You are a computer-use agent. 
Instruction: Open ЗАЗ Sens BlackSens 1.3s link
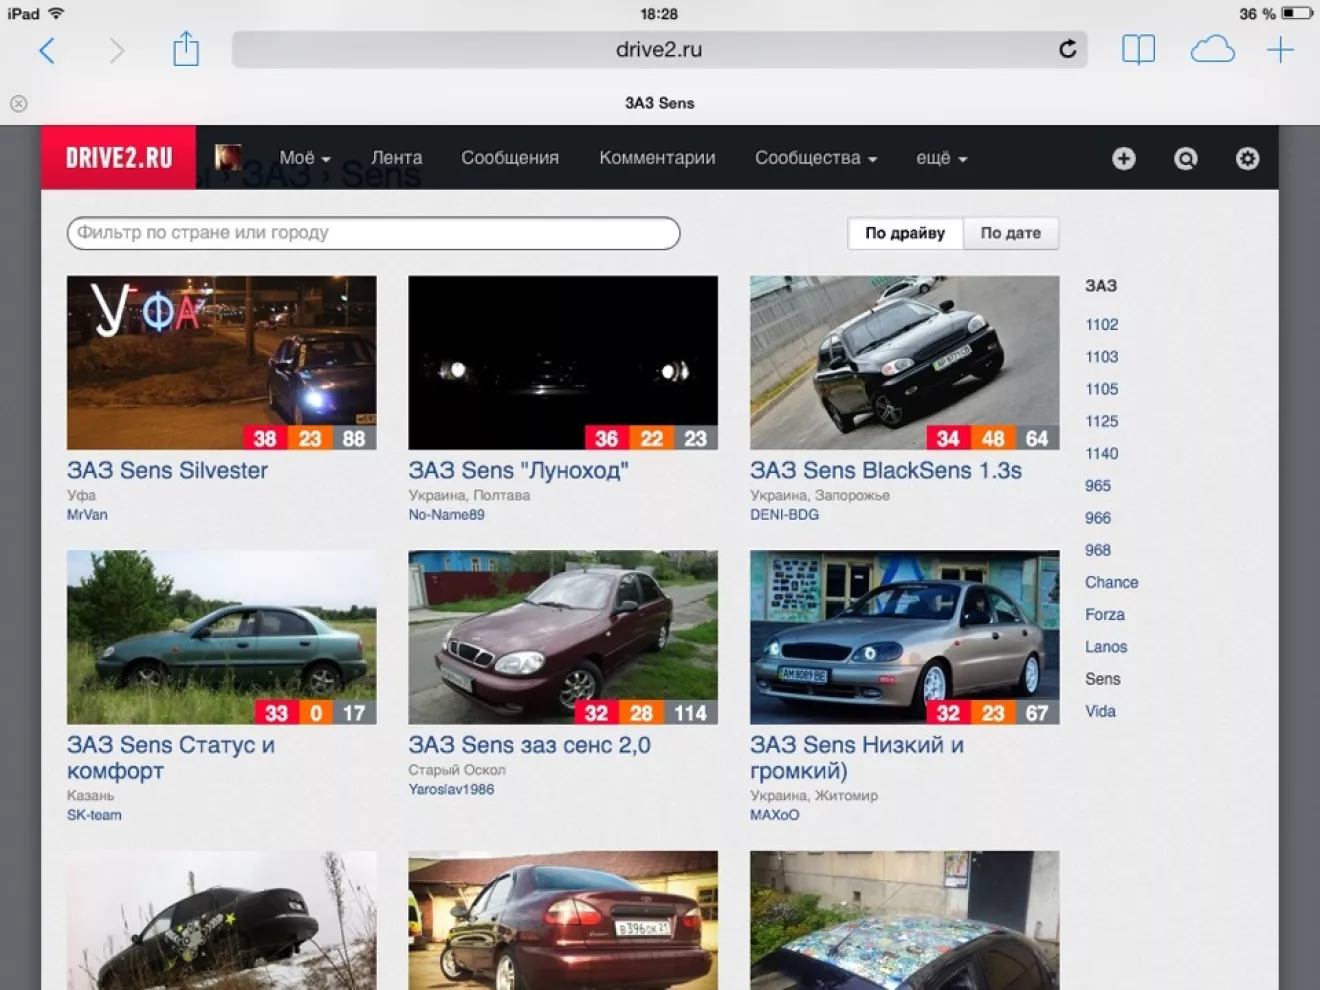[886, 470]
